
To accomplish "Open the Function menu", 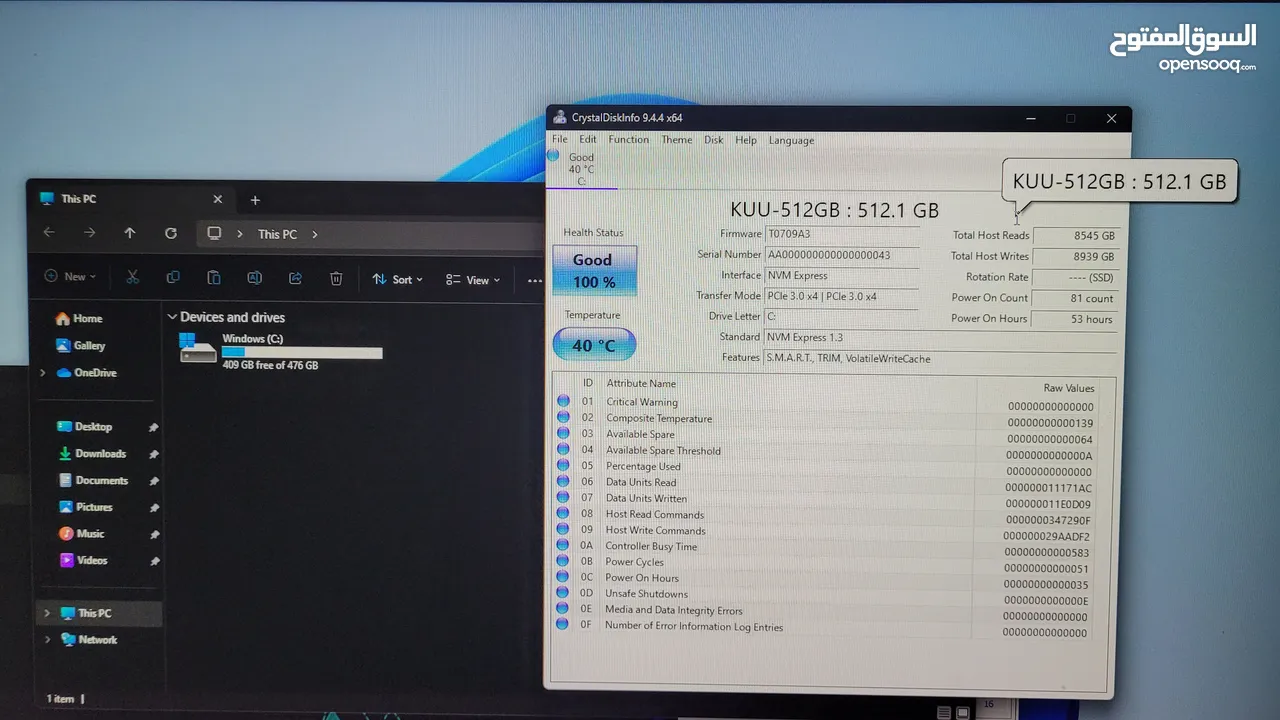I will [628, 139].
